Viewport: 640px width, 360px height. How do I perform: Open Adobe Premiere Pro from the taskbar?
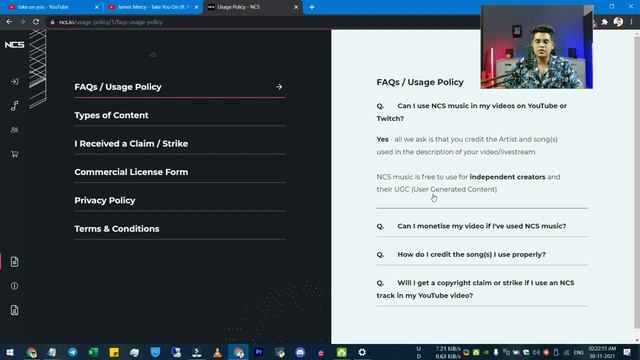(x=259, y=352)
